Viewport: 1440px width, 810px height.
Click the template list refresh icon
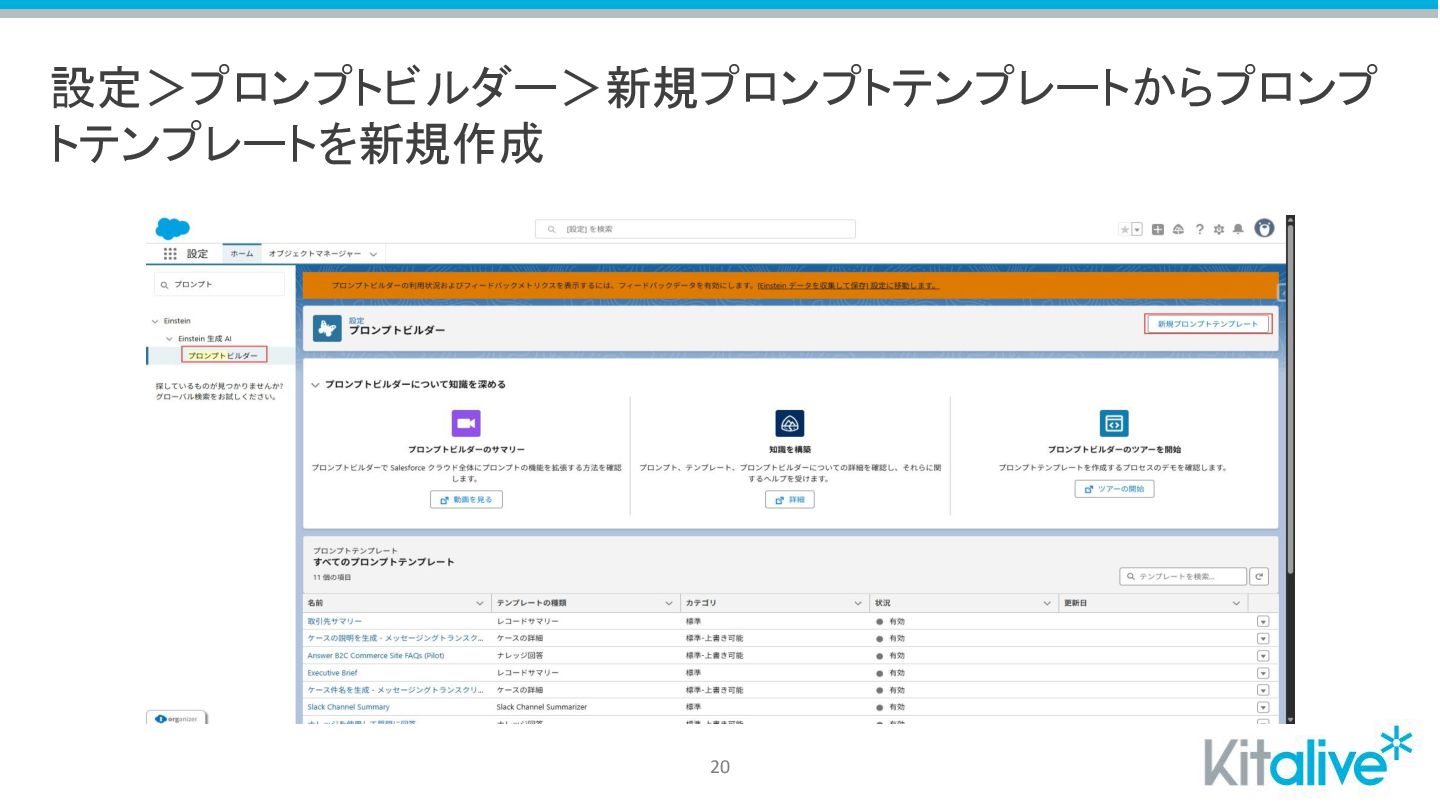coord(1260,576)
